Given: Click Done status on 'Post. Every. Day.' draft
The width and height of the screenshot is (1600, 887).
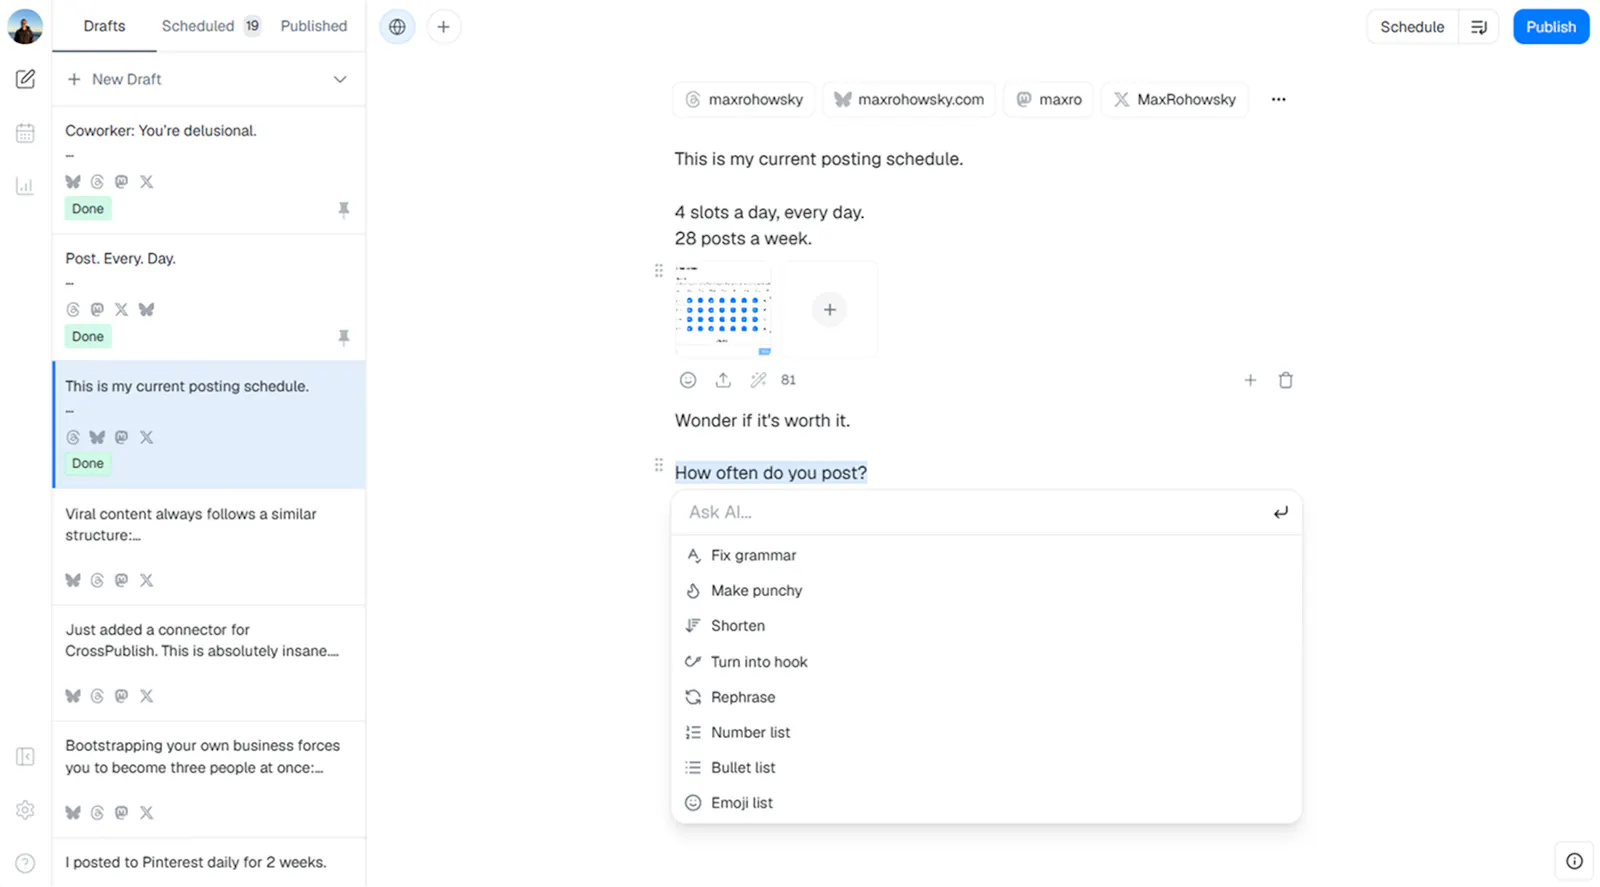Looking at the screenshot, I should click(88, 337).
